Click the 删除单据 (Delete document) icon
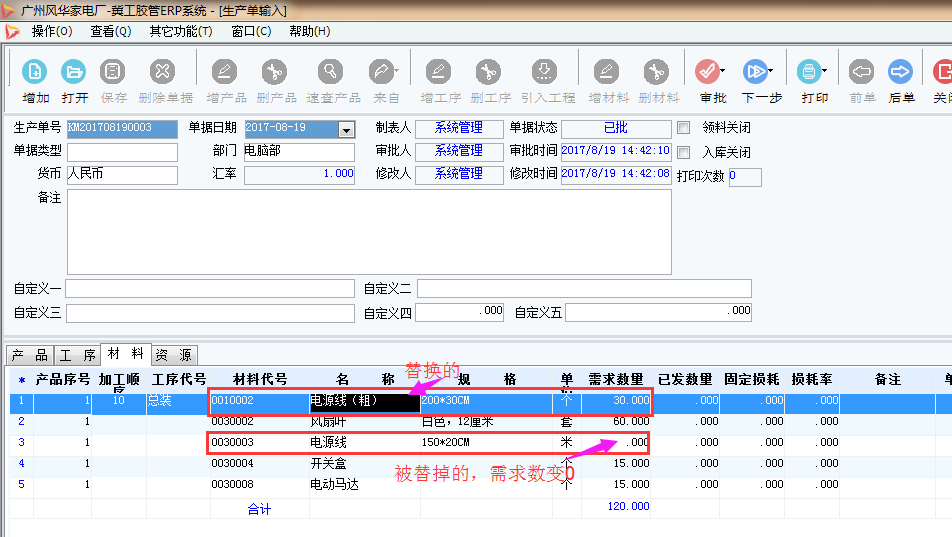The image size is (952, 537). point(164,72)
